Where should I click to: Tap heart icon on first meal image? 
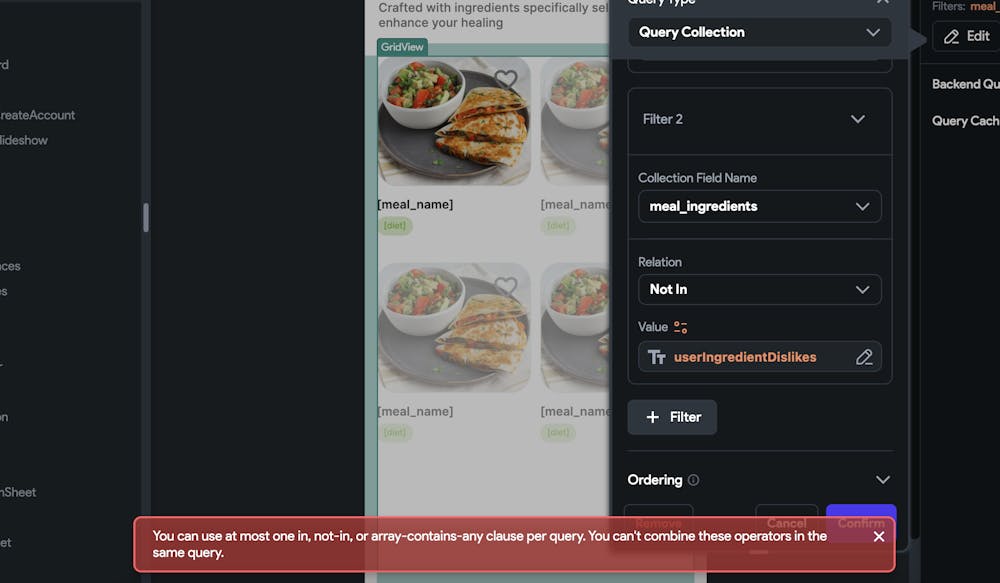506,80
